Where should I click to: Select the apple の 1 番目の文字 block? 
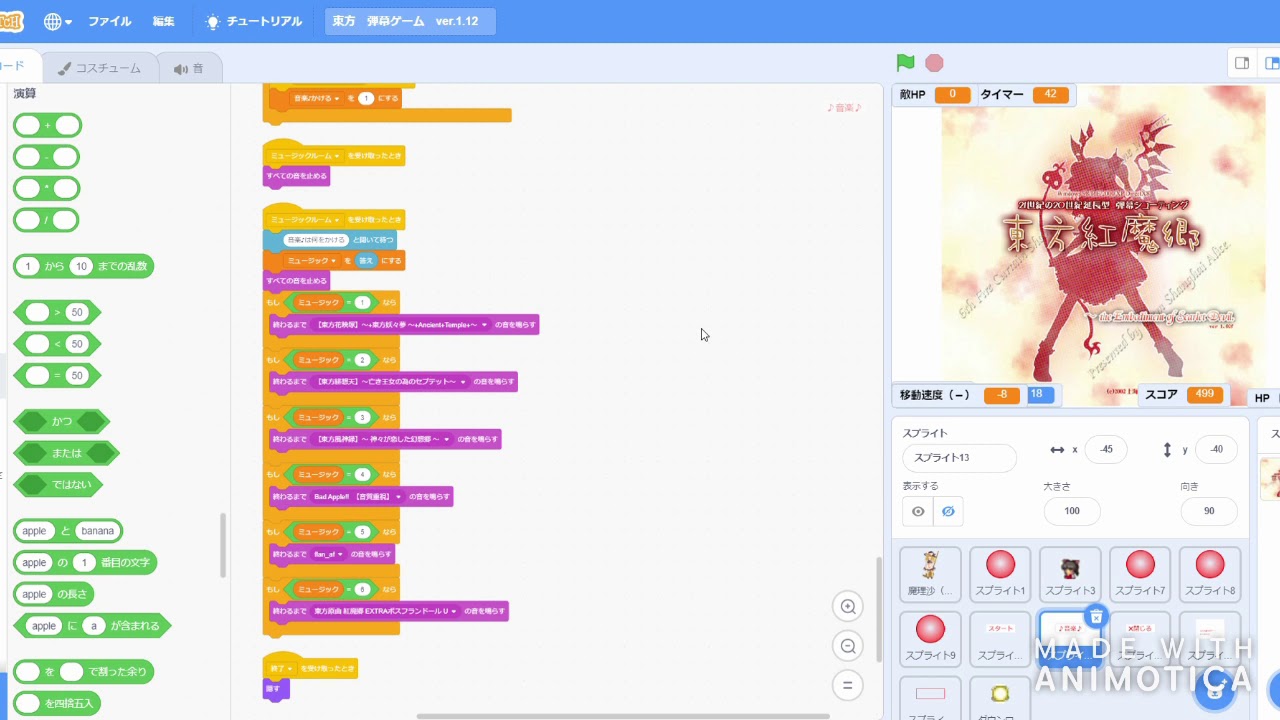tap(85, 563)
